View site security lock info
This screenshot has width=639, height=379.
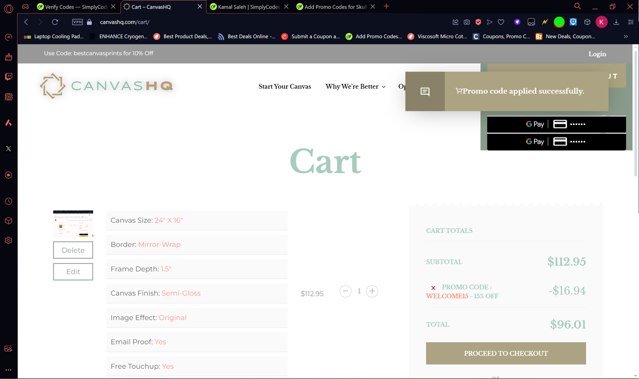click(x=89, y=22)
